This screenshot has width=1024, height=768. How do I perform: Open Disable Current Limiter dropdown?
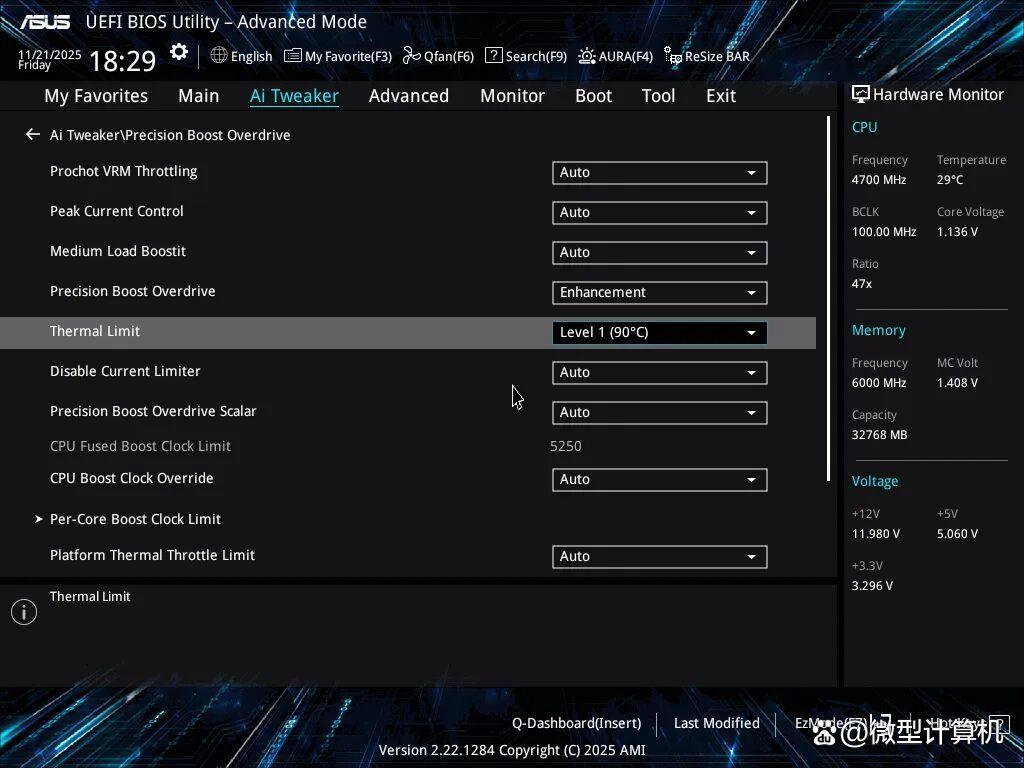coord(660,373)
